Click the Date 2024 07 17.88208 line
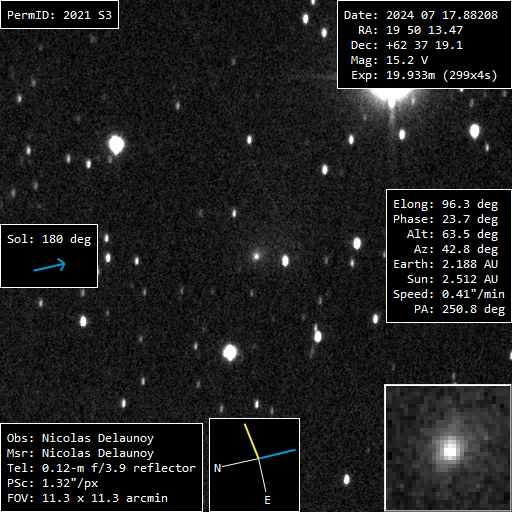512x512 pixels. [421, 15]
